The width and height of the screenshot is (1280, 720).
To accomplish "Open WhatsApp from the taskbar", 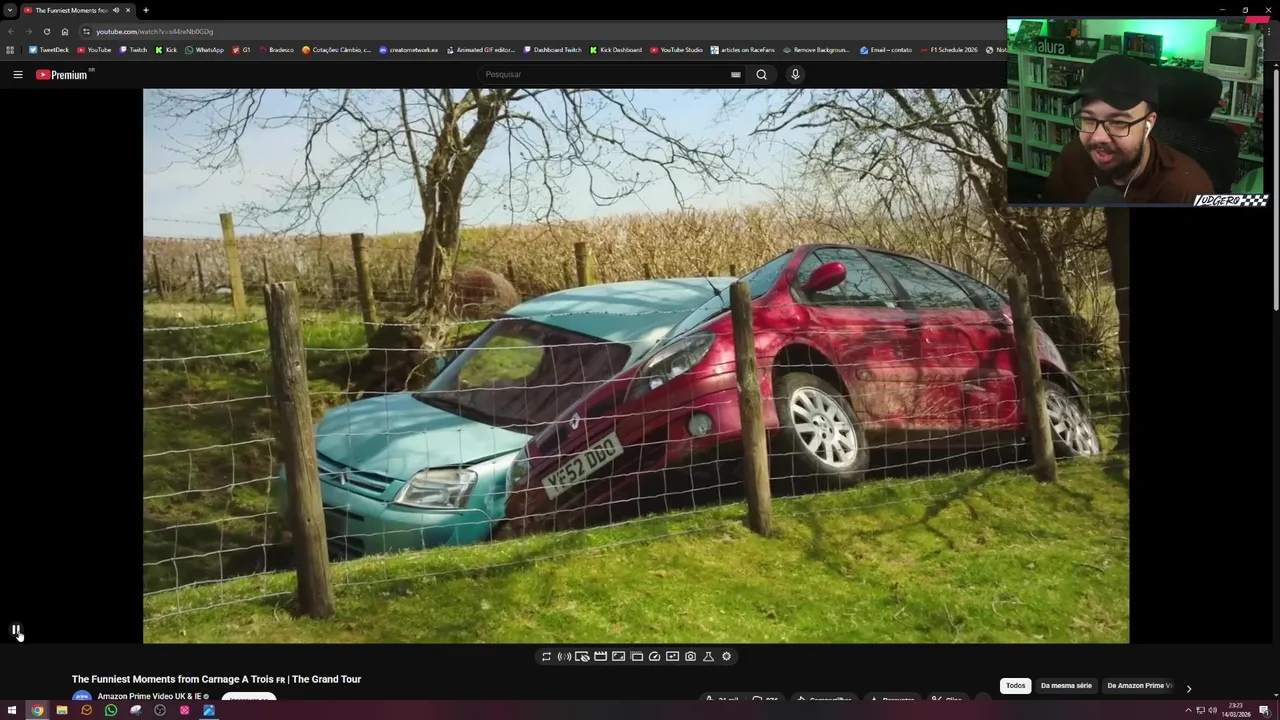I will (x=111, y=710).
